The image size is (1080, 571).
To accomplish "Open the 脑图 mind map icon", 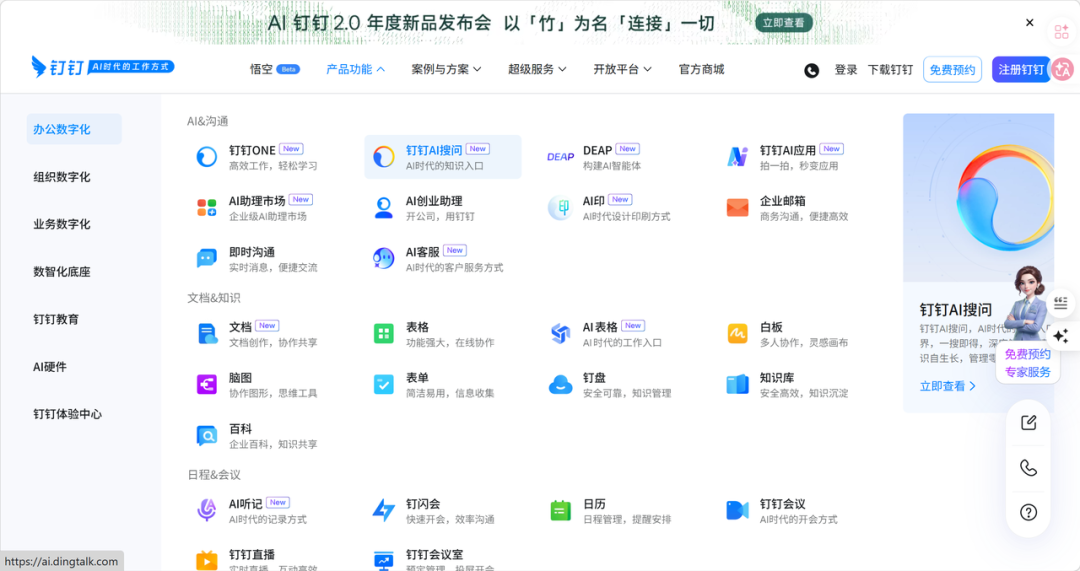I will point(207,384).
